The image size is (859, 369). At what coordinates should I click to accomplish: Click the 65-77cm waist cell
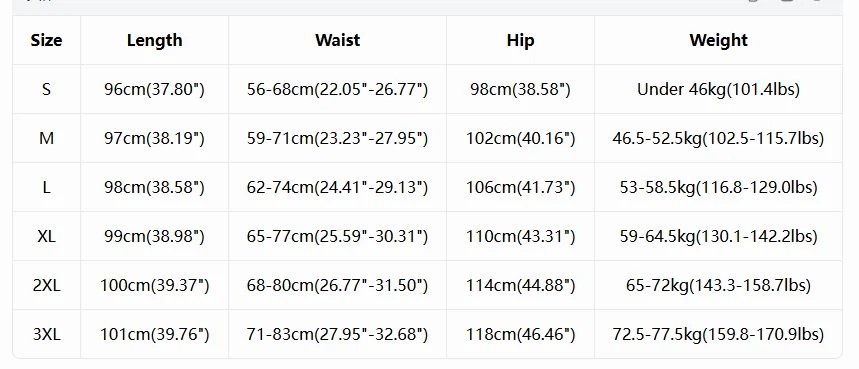pos(337,237)
